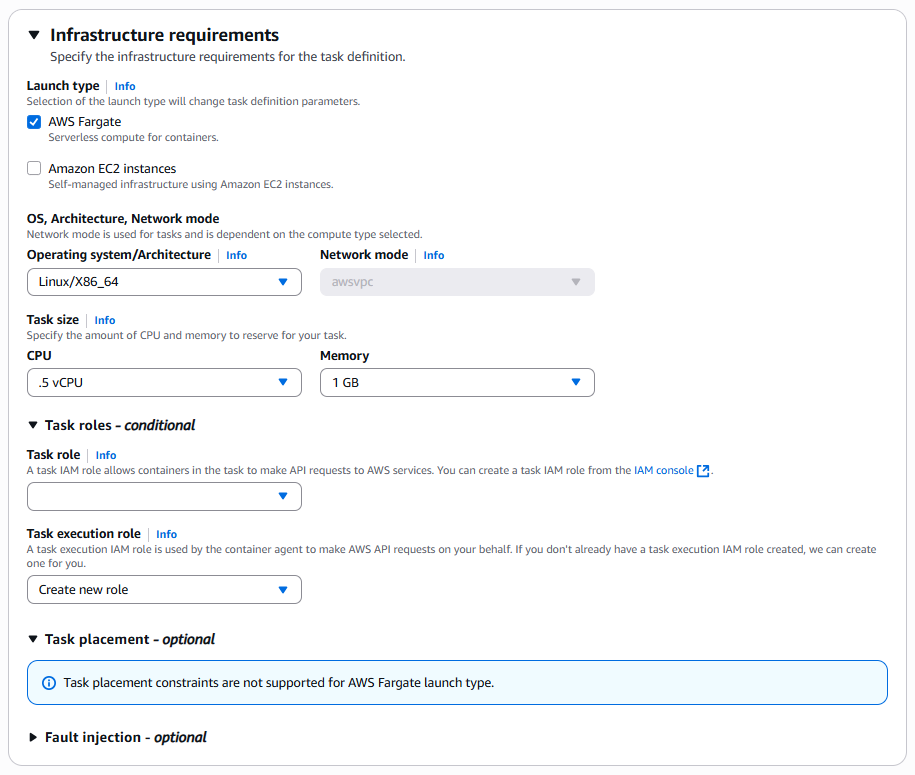Image resolution: width=915 pixels, height=775 pixels.
Task: Click the AWS Fargate label text
Action: coord(85,122)
